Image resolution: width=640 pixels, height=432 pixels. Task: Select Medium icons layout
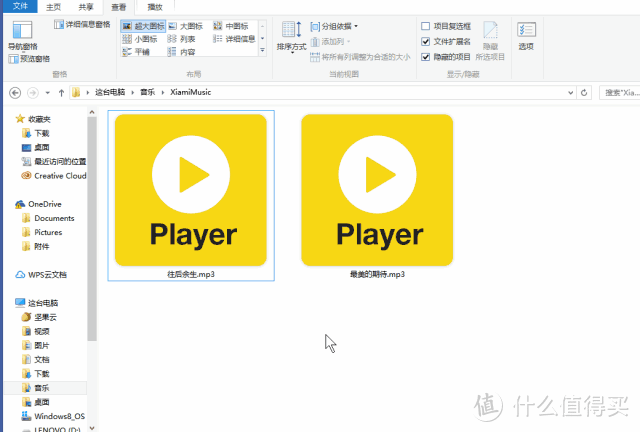tap(231, 26)
